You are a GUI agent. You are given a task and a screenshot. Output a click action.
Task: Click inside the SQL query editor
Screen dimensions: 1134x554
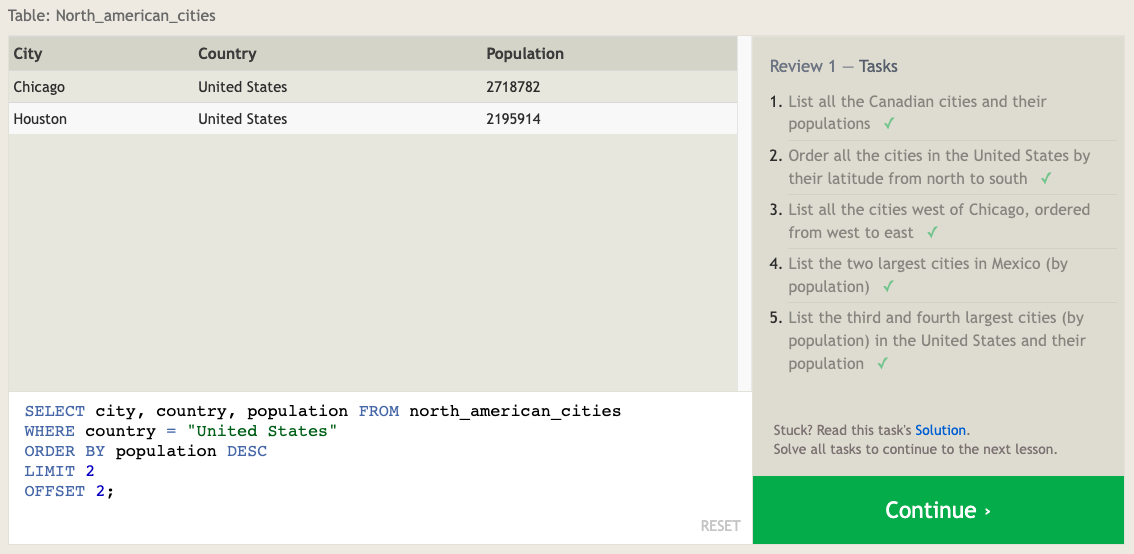coord(380,467)
